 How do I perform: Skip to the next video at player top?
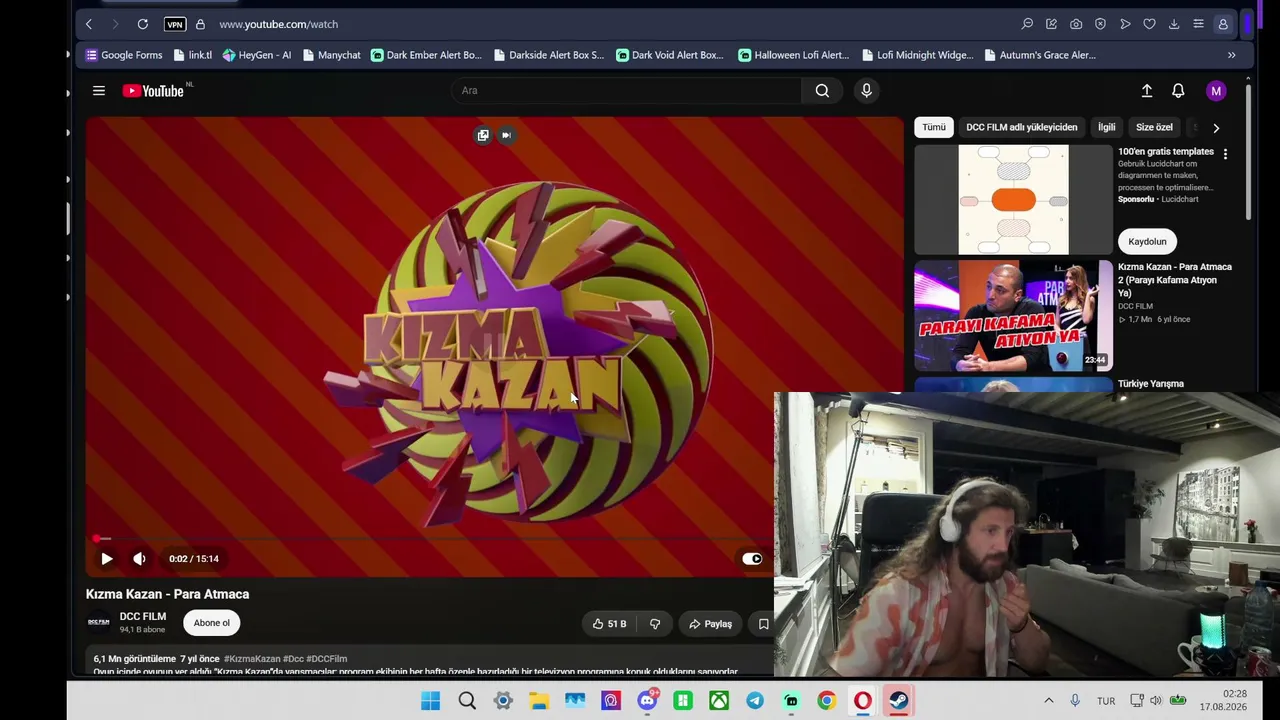click(506, 135)
